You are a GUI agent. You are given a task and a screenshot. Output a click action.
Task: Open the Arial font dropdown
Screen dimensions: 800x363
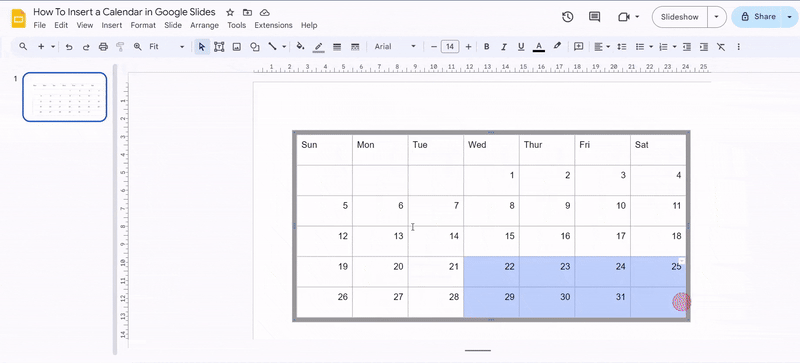pyautogui.click(x=395, y=46)
